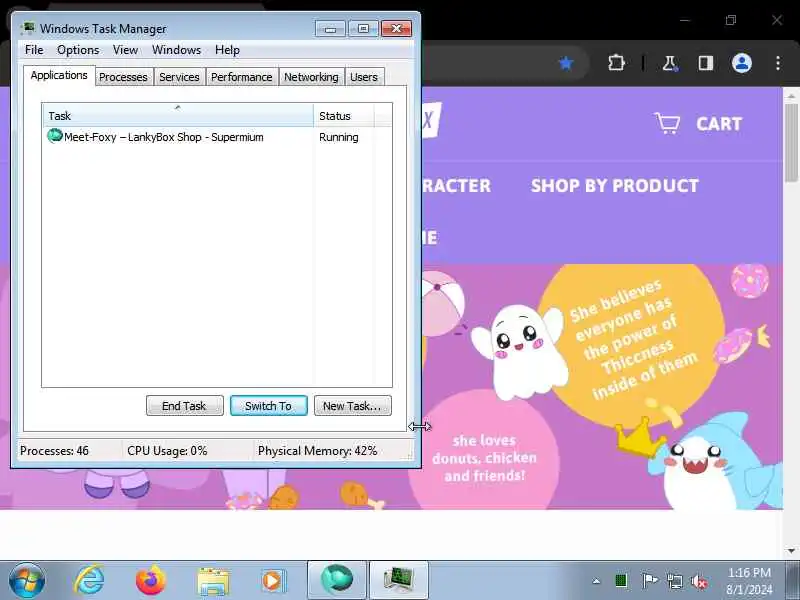Viewport: 800px width, 600px height.
Task: Open Windows Explorer folder in taskbar
Action: coord(213,581)
